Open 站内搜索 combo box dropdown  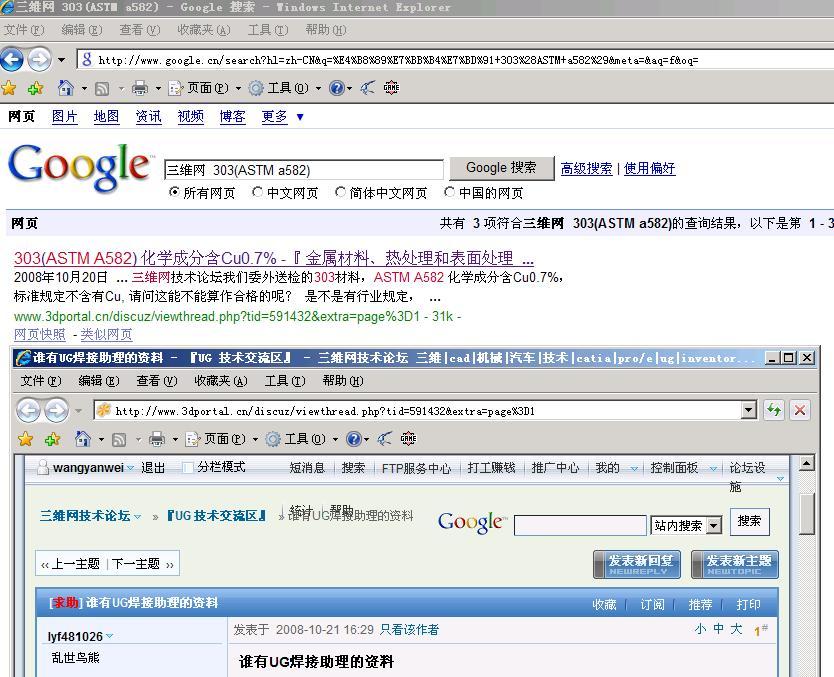point(714,525)
